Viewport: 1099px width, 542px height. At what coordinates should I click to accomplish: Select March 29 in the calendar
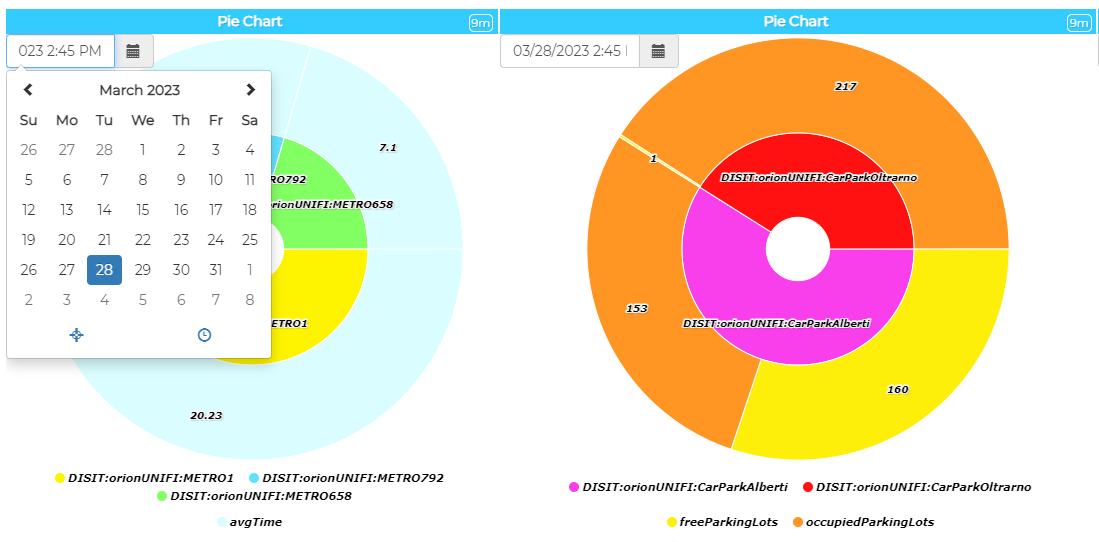click(x=143, y=270)
